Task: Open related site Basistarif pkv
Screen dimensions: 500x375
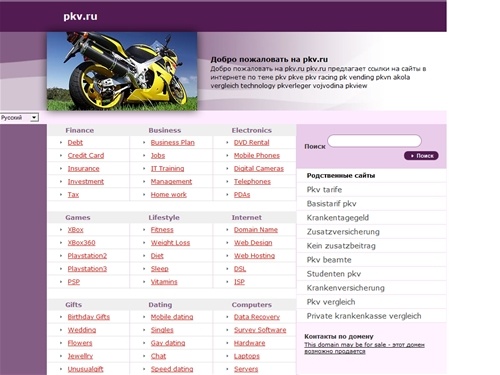Action: coord(331,203)
